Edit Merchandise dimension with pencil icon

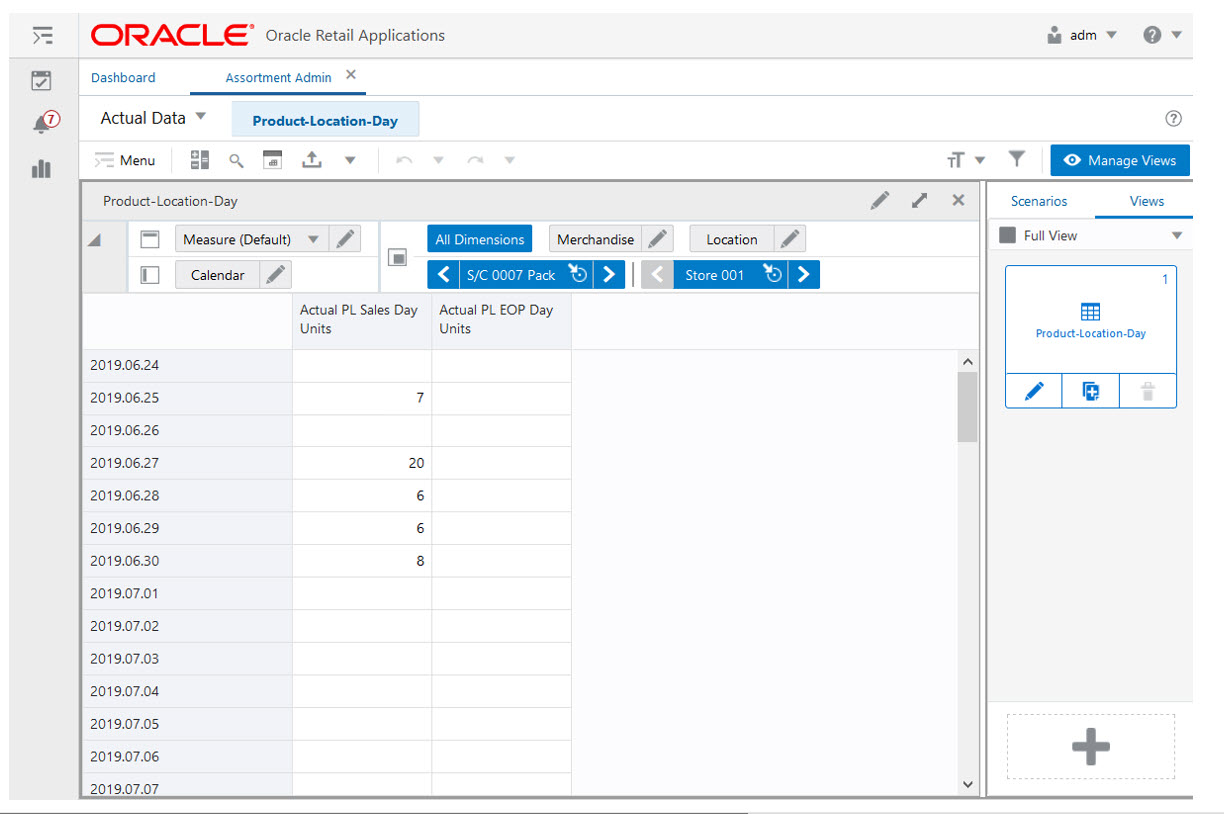(657, 240)
